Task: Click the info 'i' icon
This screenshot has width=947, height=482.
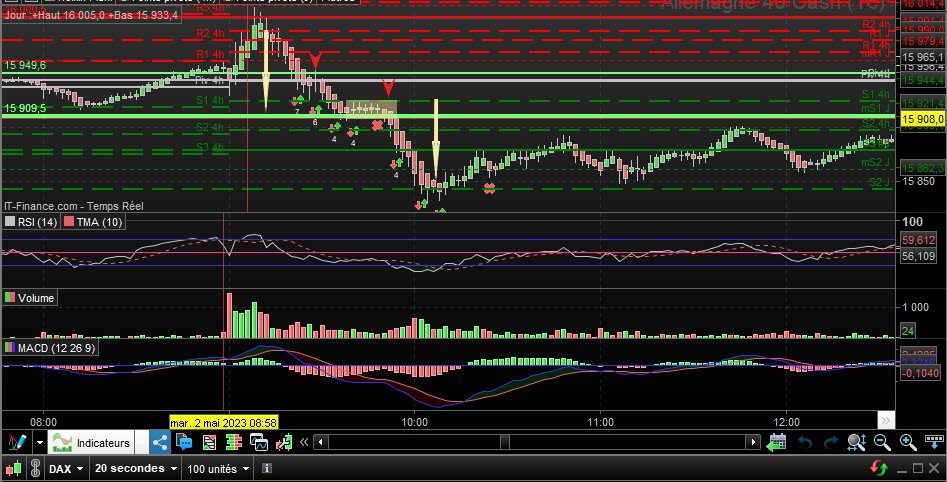Action: (x=266, y=468)
